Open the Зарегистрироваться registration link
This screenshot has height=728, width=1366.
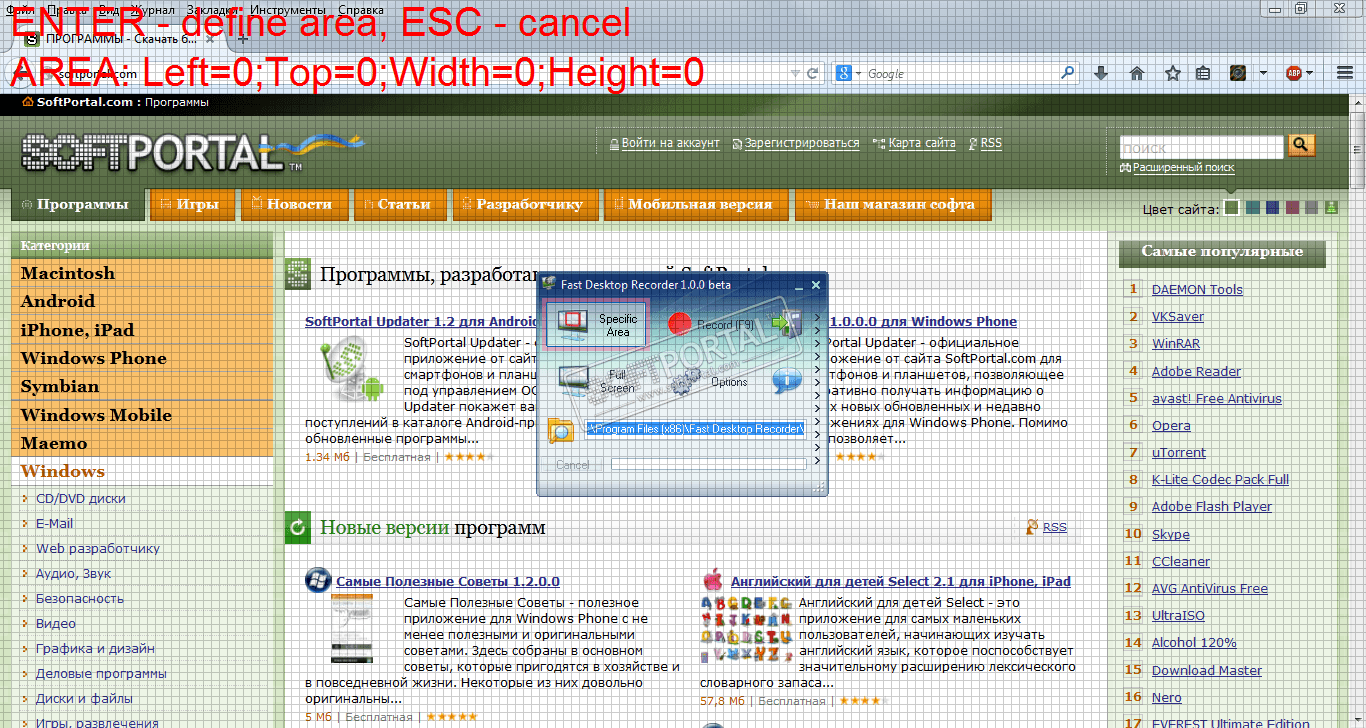(802, 143)
